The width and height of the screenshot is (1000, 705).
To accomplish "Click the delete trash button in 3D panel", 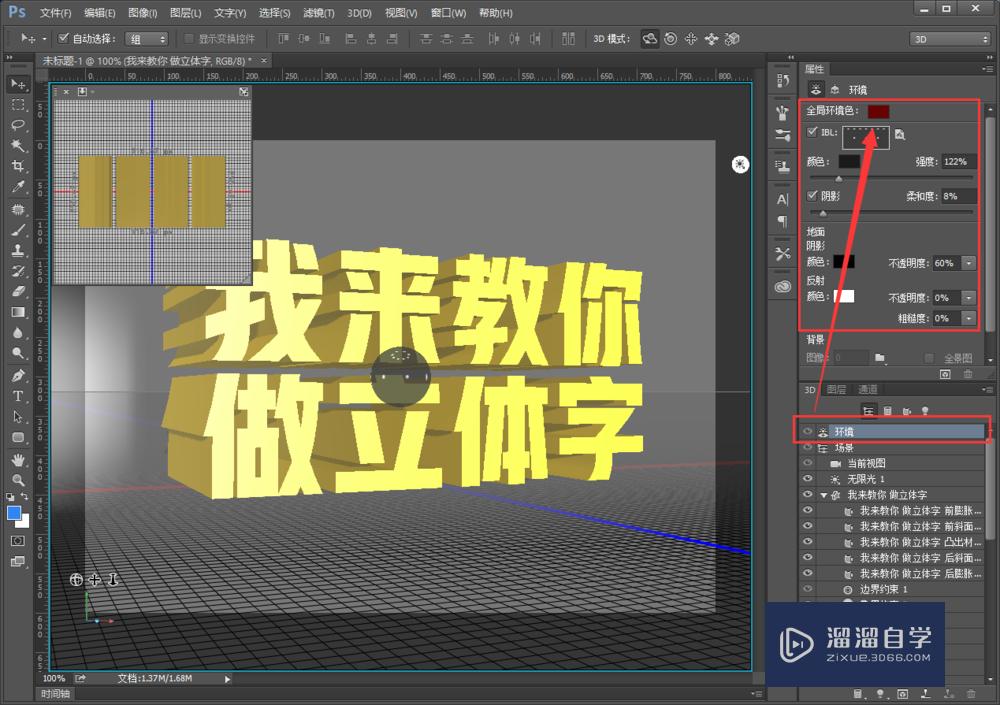I will (970, 694).
